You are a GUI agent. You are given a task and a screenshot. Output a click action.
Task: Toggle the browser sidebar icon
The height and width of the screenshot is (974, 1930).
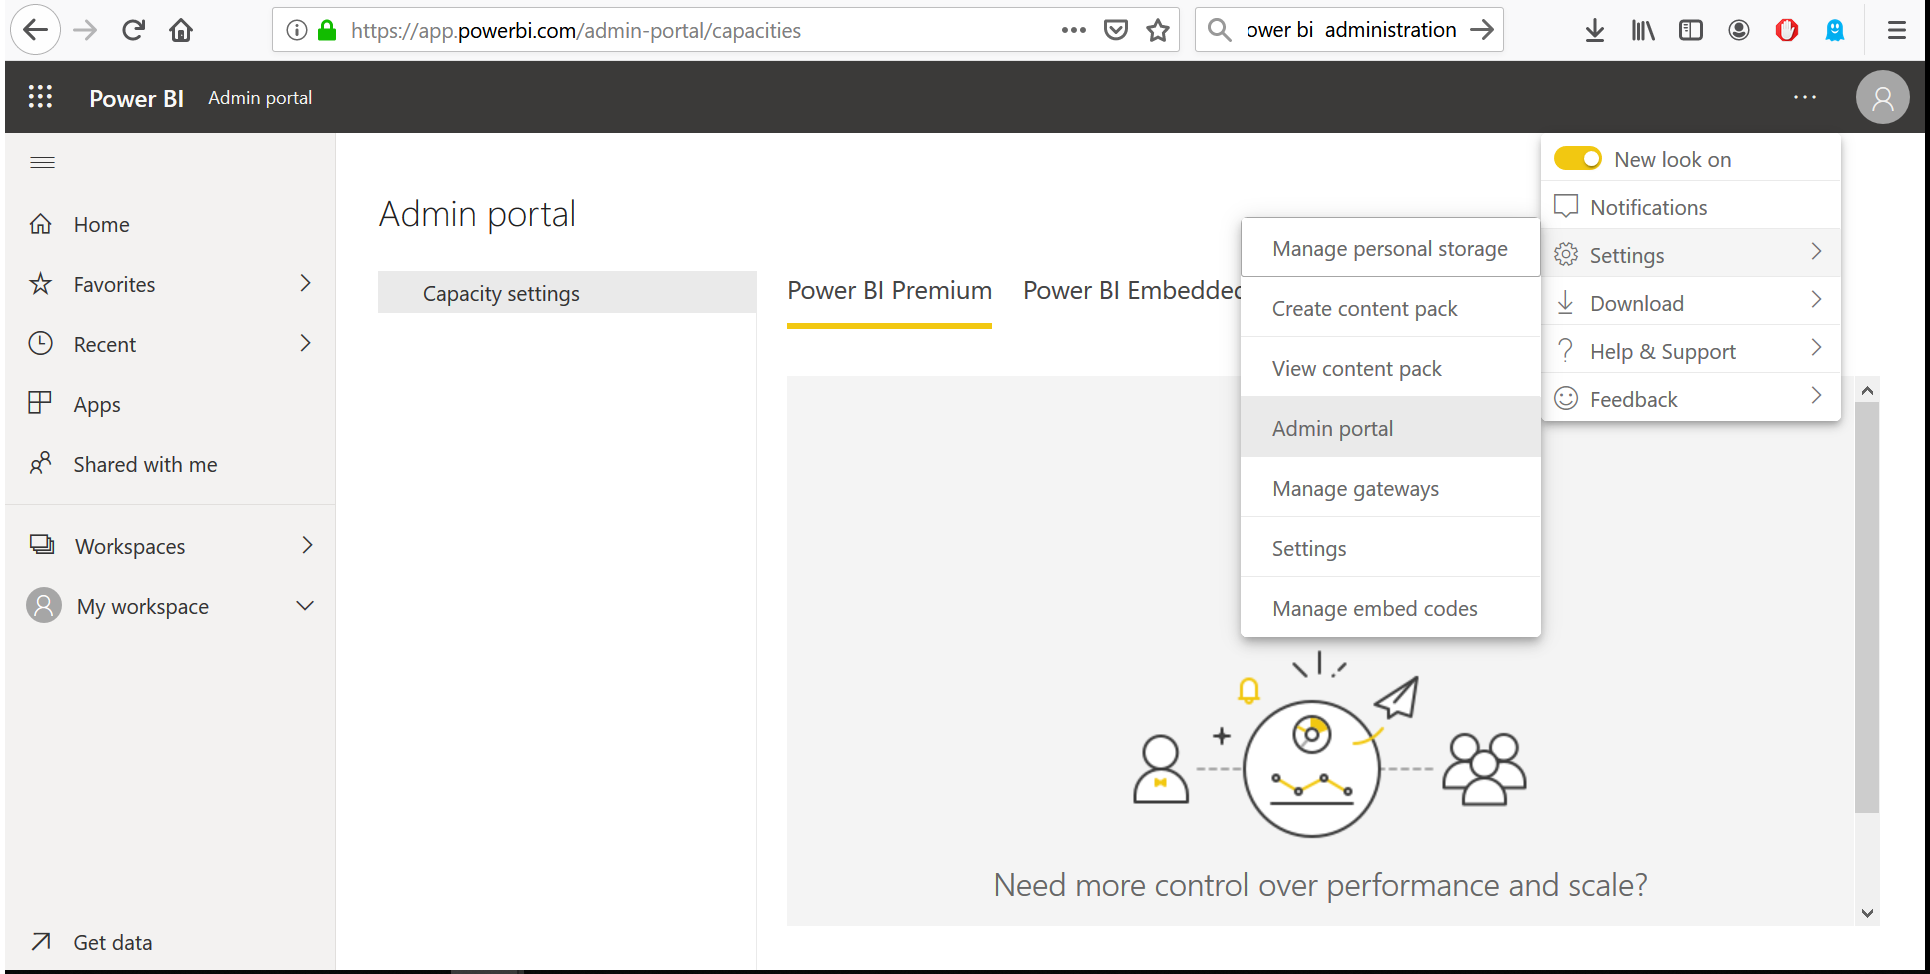pos(1691,30)
